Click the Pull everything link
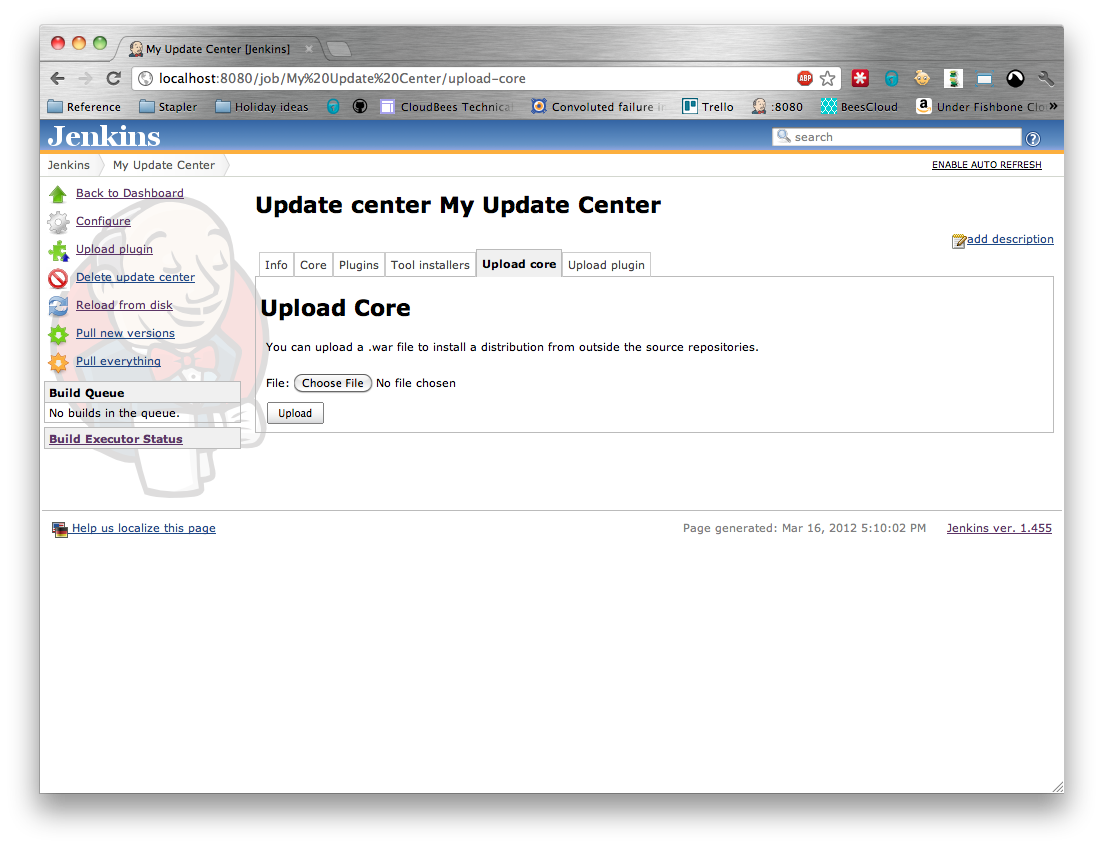This screenshot has height=848, width=1104. [x=118, y=361]
